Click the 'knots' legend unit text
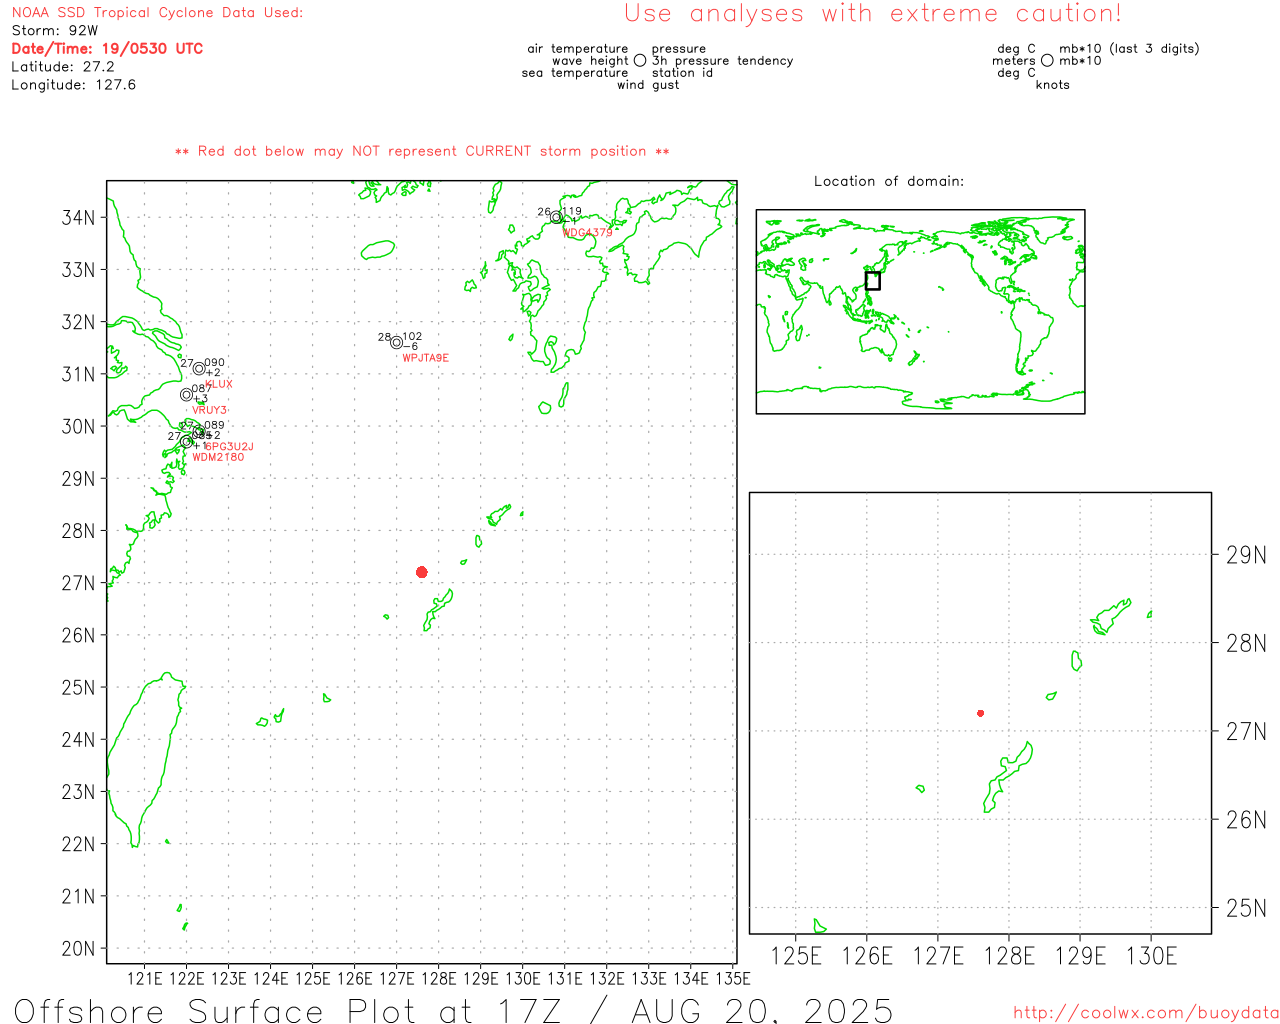 click(x=1053, y=85)
